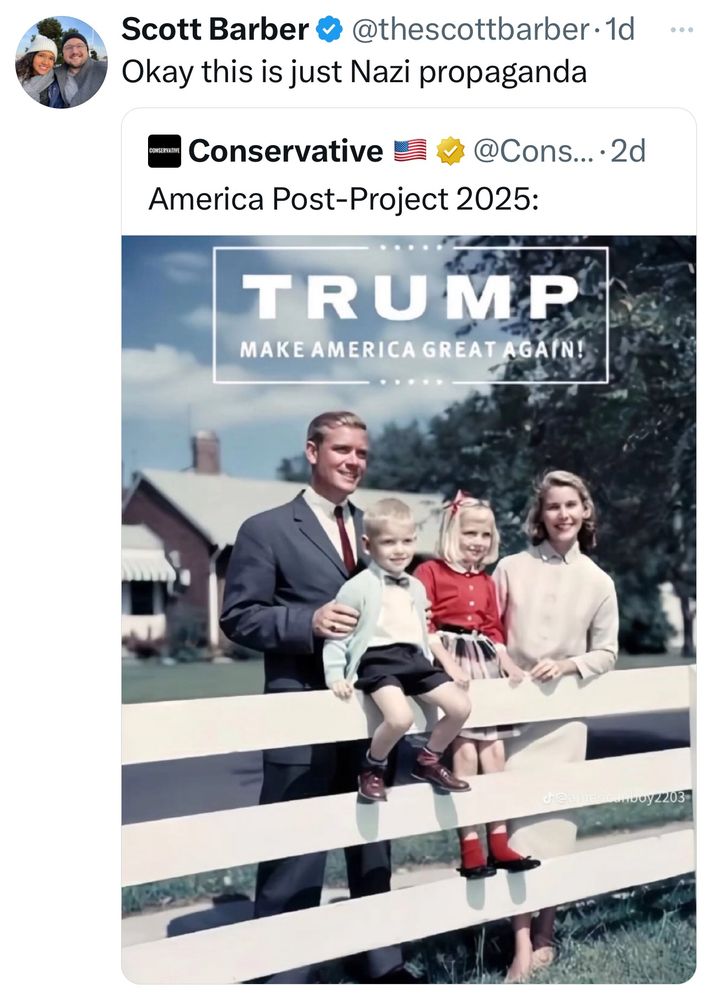Open Scott Barber's profile avatar photo
712x1000 pixels.
tap(61, 62)
